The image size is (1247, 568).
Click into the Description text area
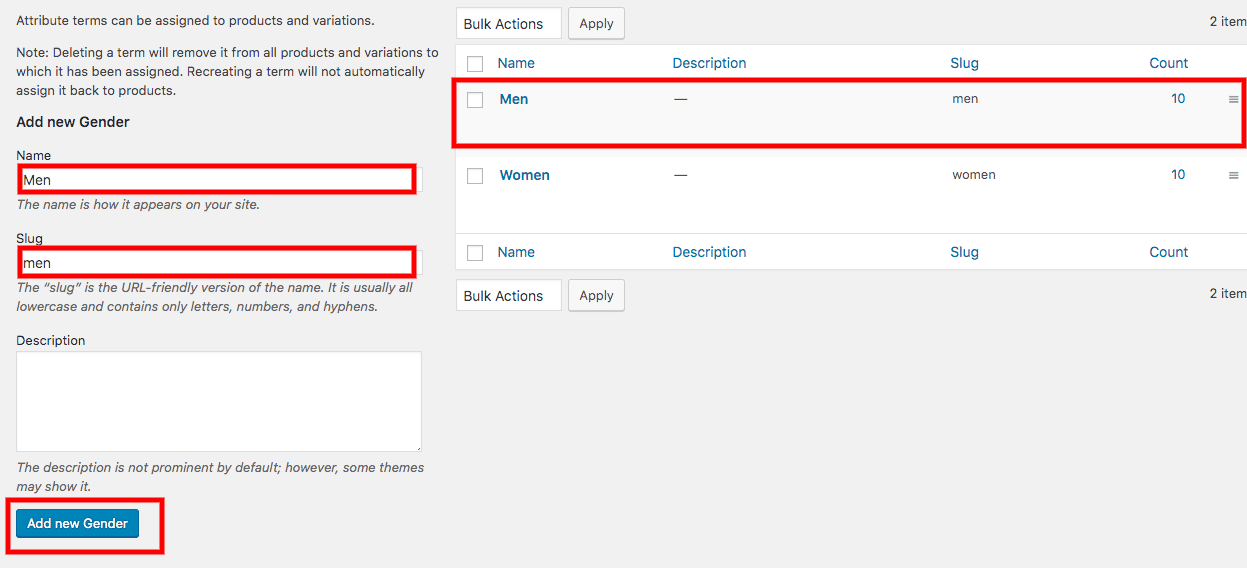point(219,401)
